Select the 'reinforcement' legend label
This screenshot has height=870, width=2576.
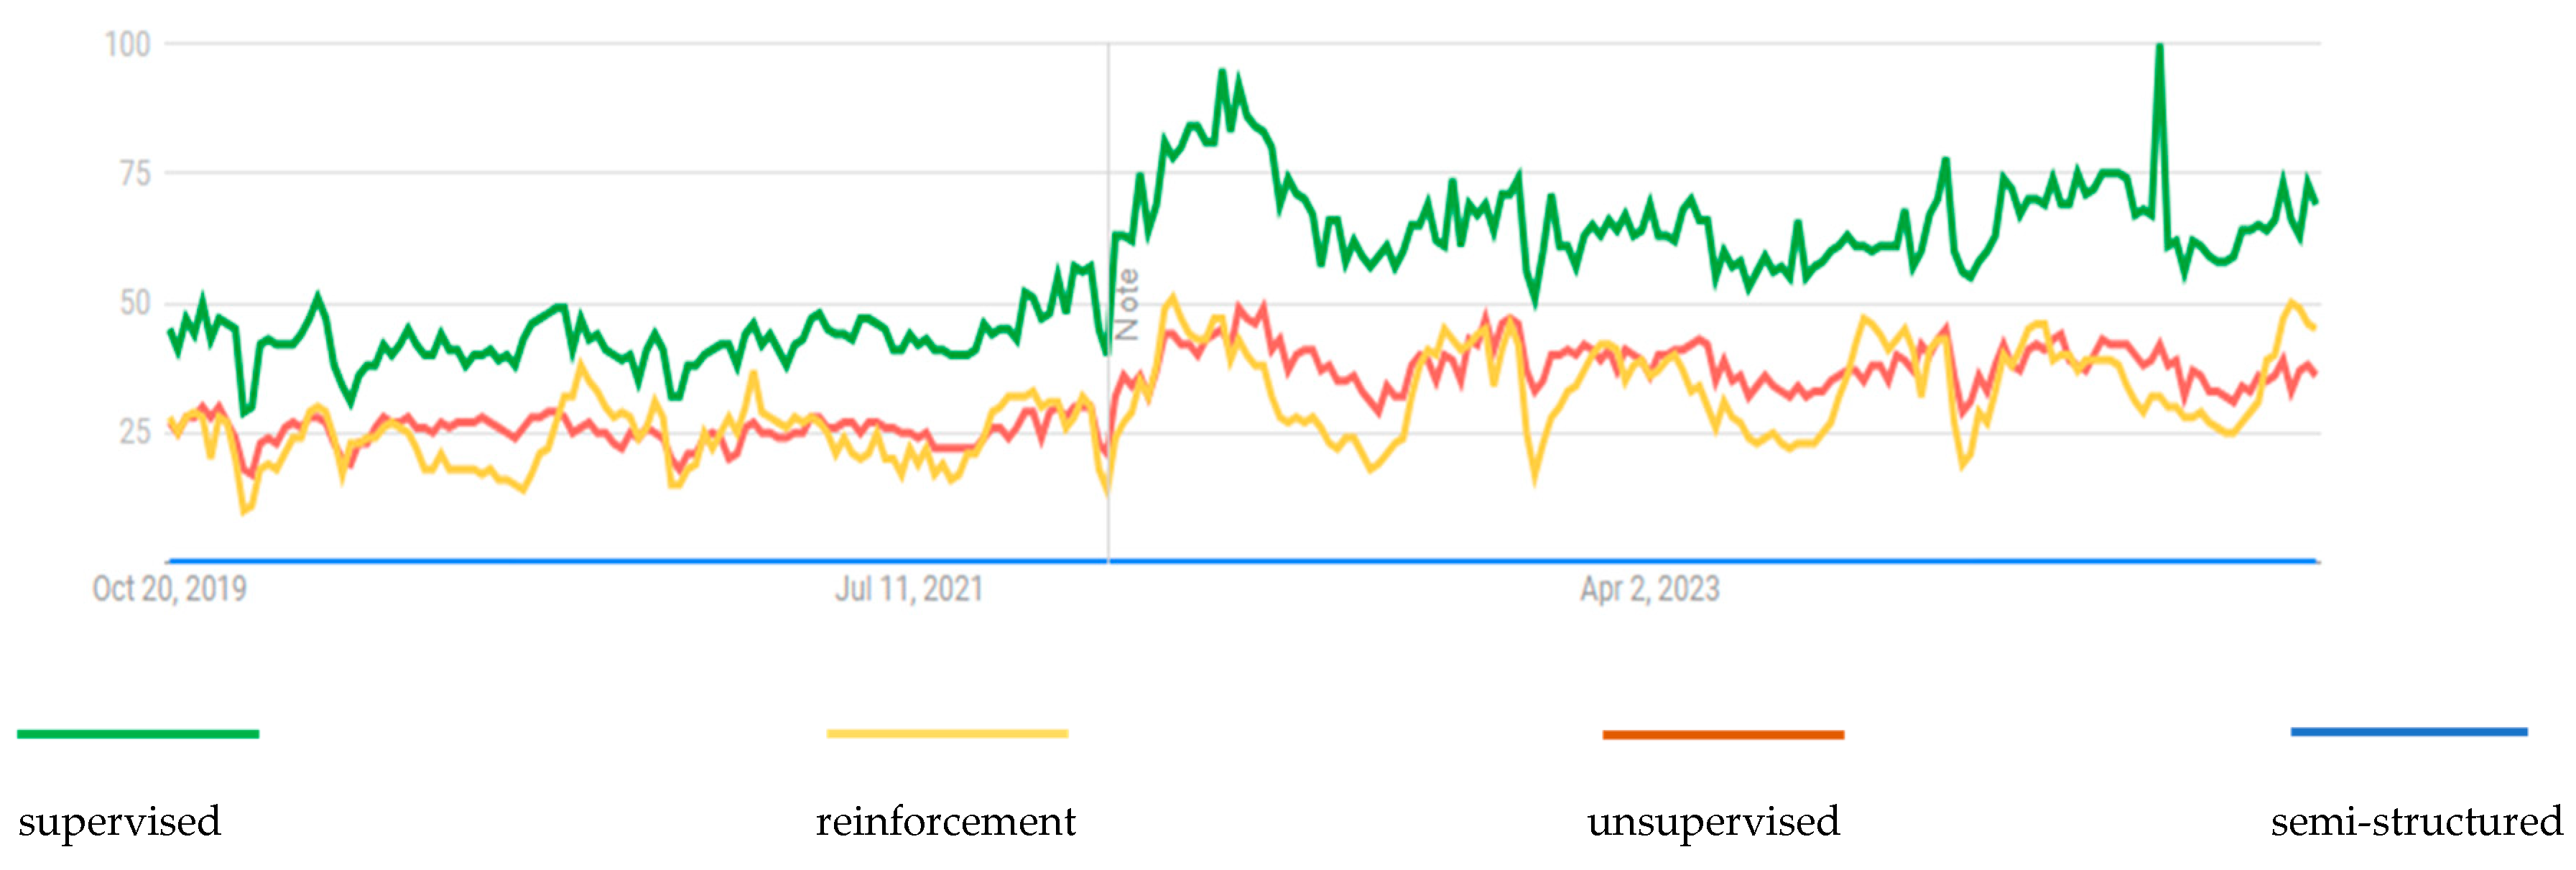point(946,821)
